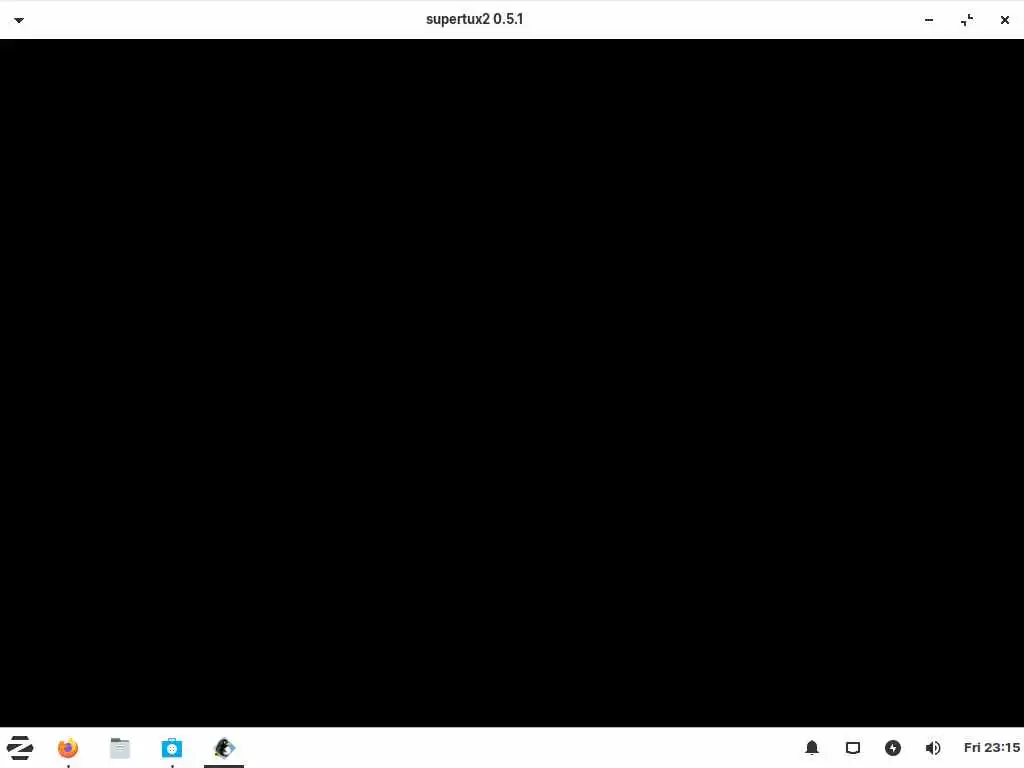The width and height of the screenshot is (1024, 768).
Task: Minimize the supertux2 window
Action: [x=929, y=20]
